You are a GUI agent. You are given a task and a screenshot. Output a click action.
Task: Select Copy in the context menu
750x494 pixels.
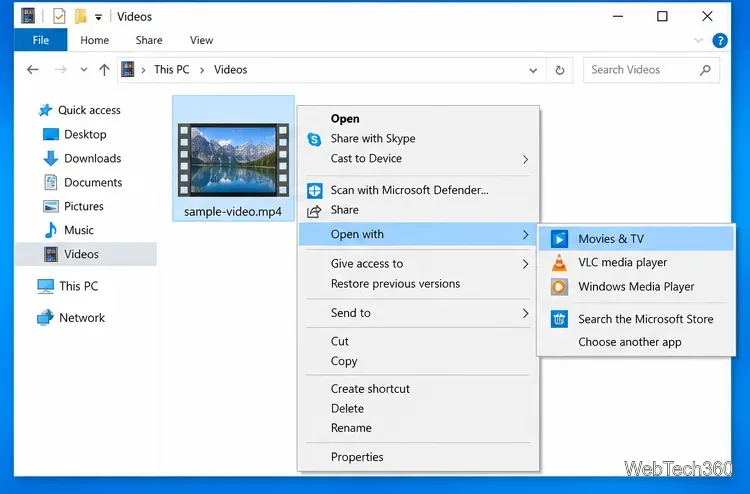point(419,361)
